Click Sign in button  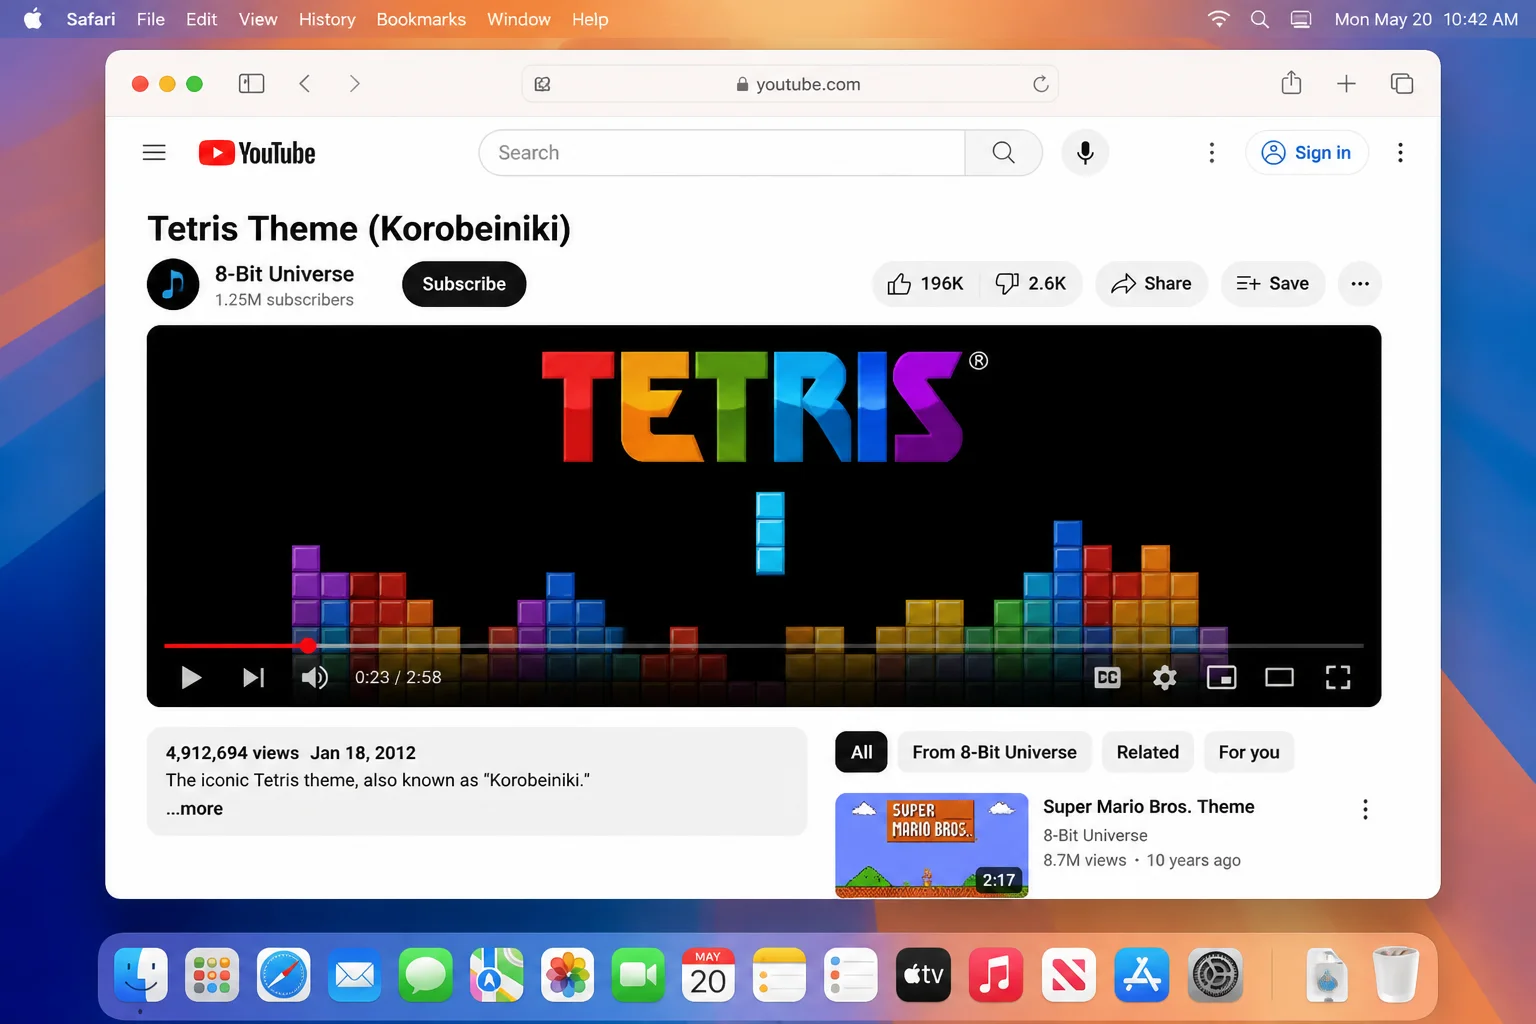1307,153
